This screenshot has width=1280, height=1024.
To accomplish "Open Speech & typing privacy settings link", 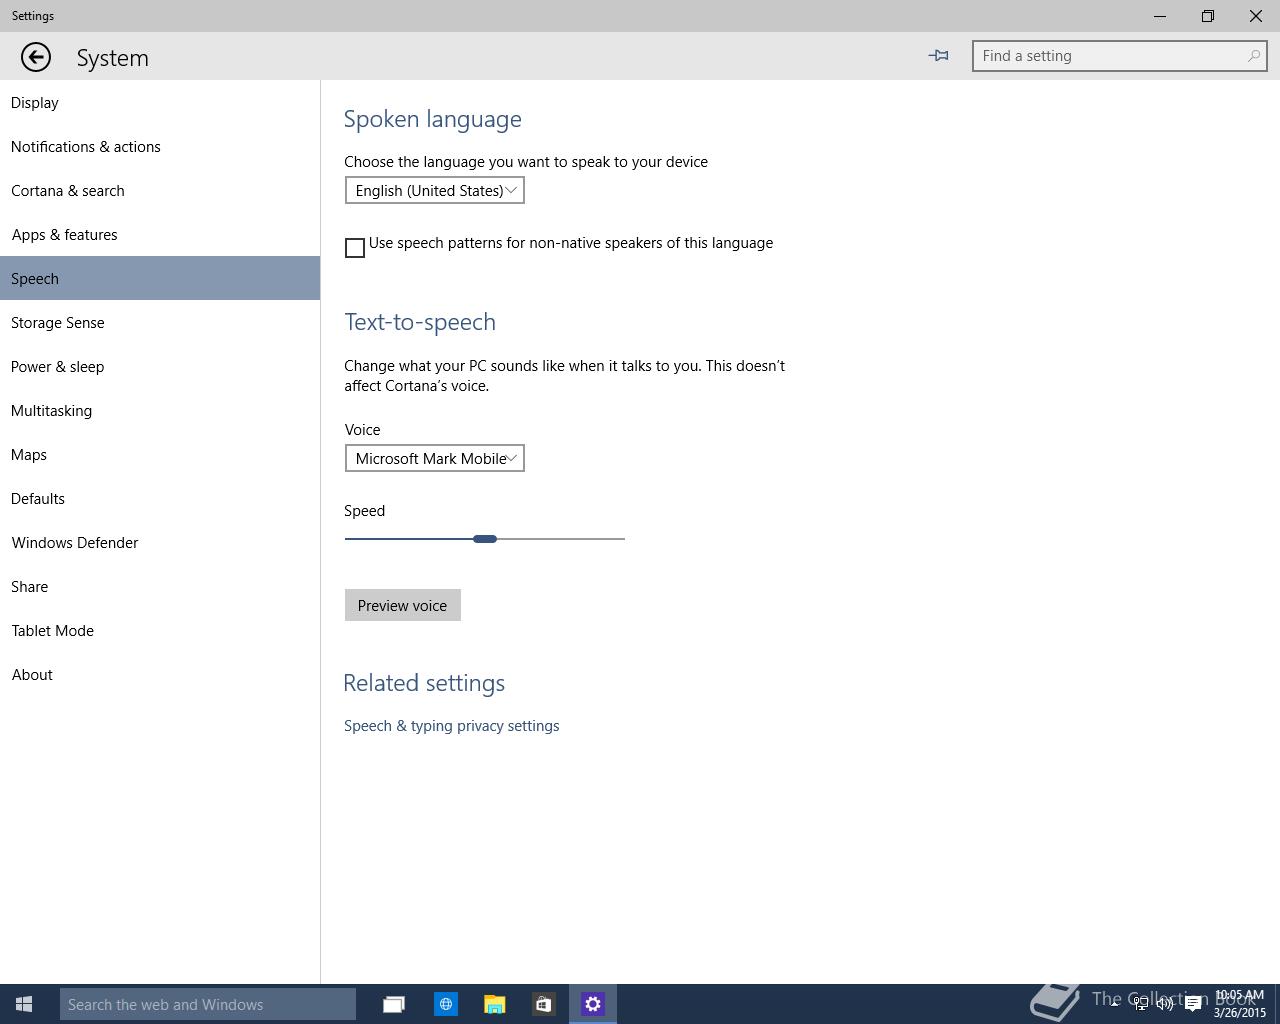I will (451, 726).
